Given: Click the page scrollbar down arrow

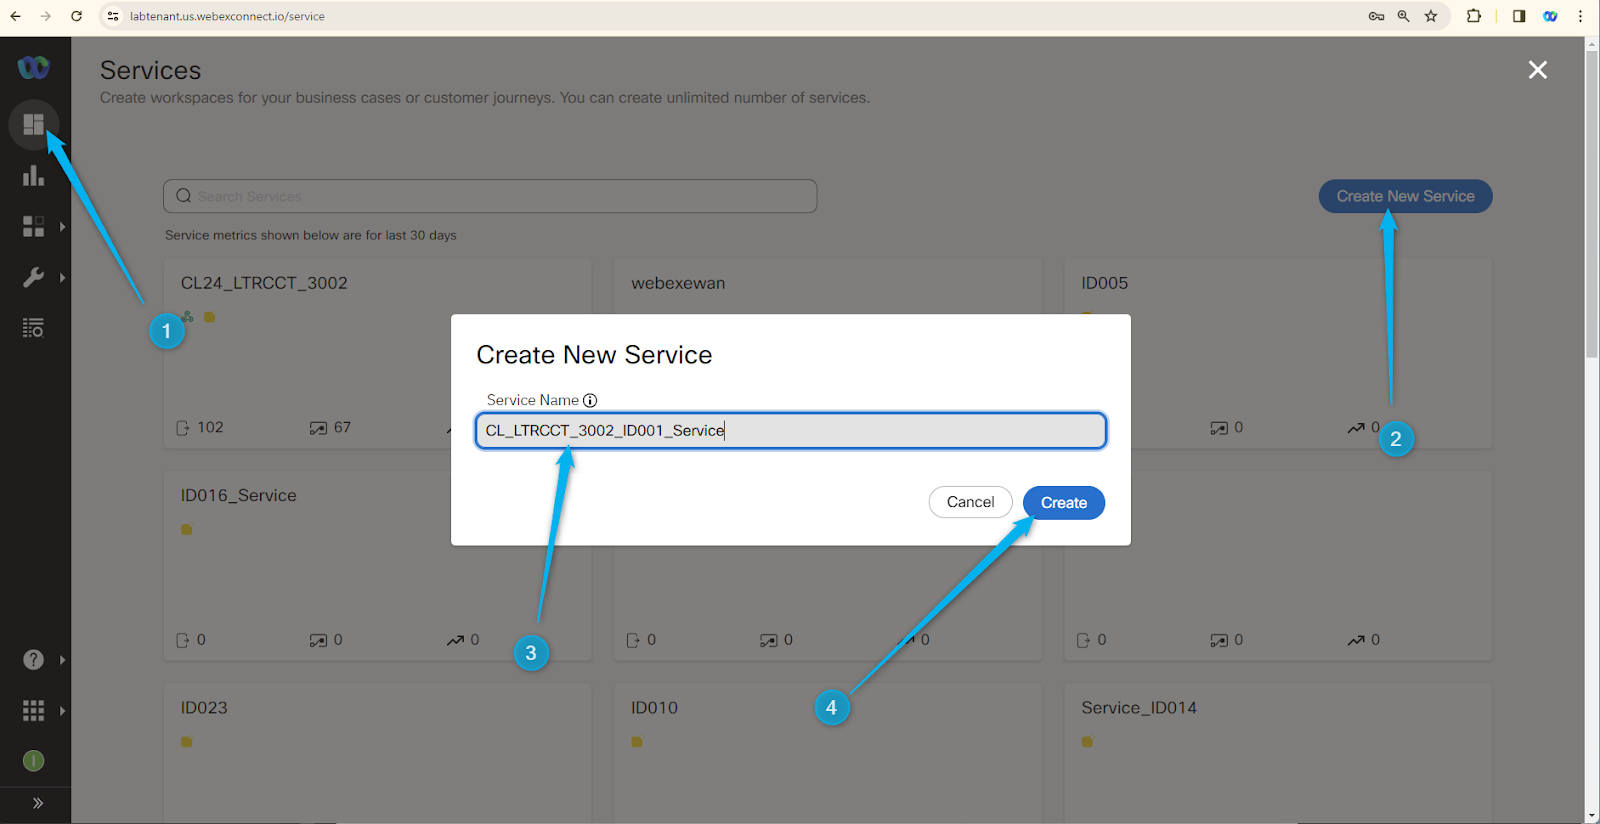Looking at the screenshot, I should [x=1592, y=816].
